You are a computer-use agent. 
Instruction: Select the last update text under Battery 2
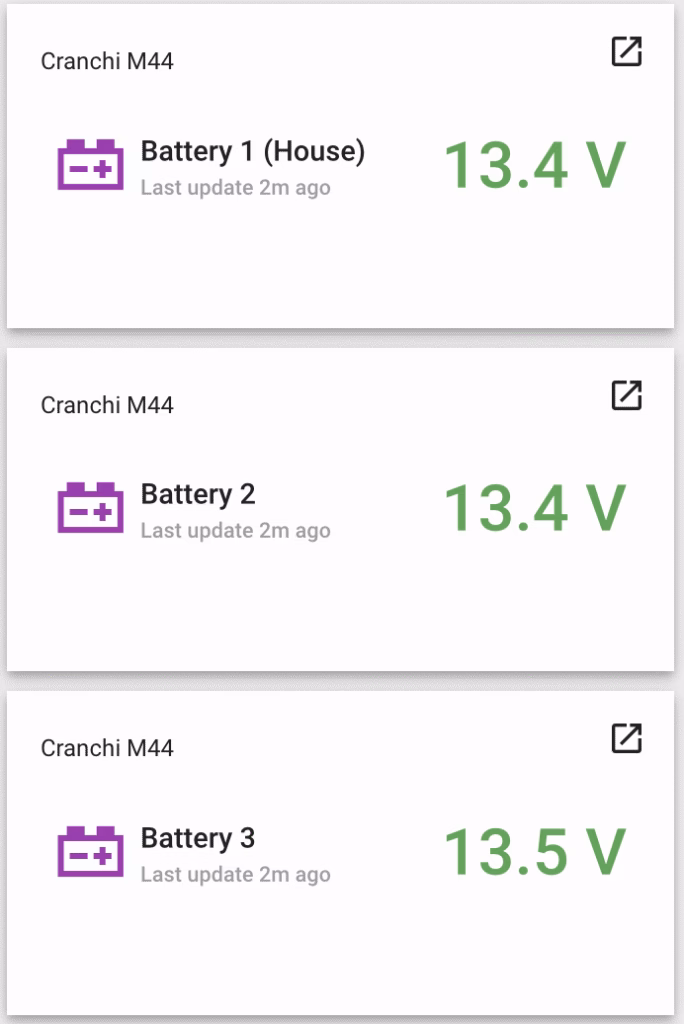point(235,531)
